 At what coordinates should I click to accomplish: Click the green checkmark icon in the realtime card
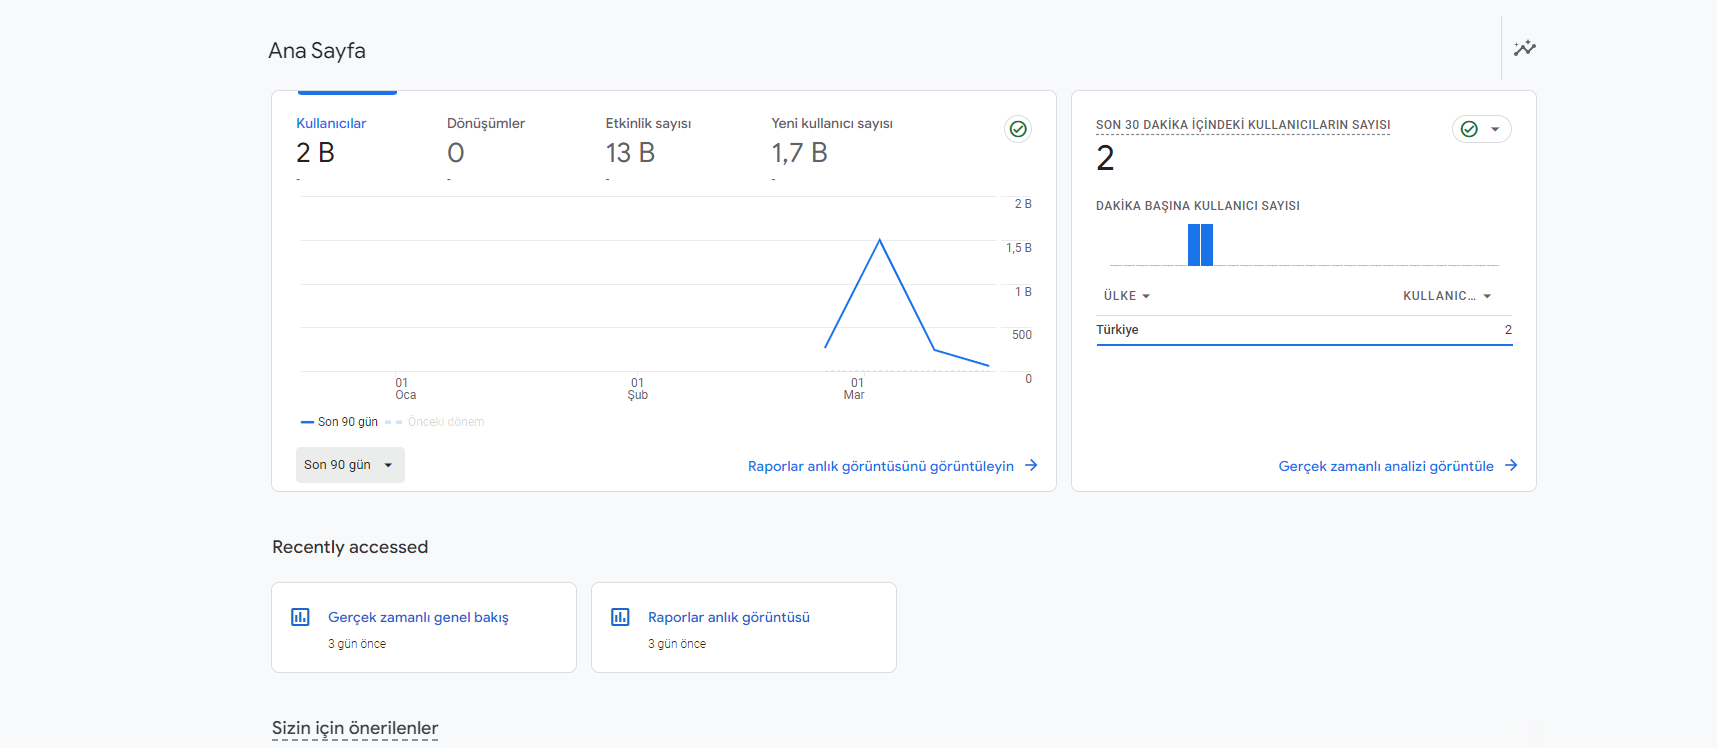[1469, 129]
